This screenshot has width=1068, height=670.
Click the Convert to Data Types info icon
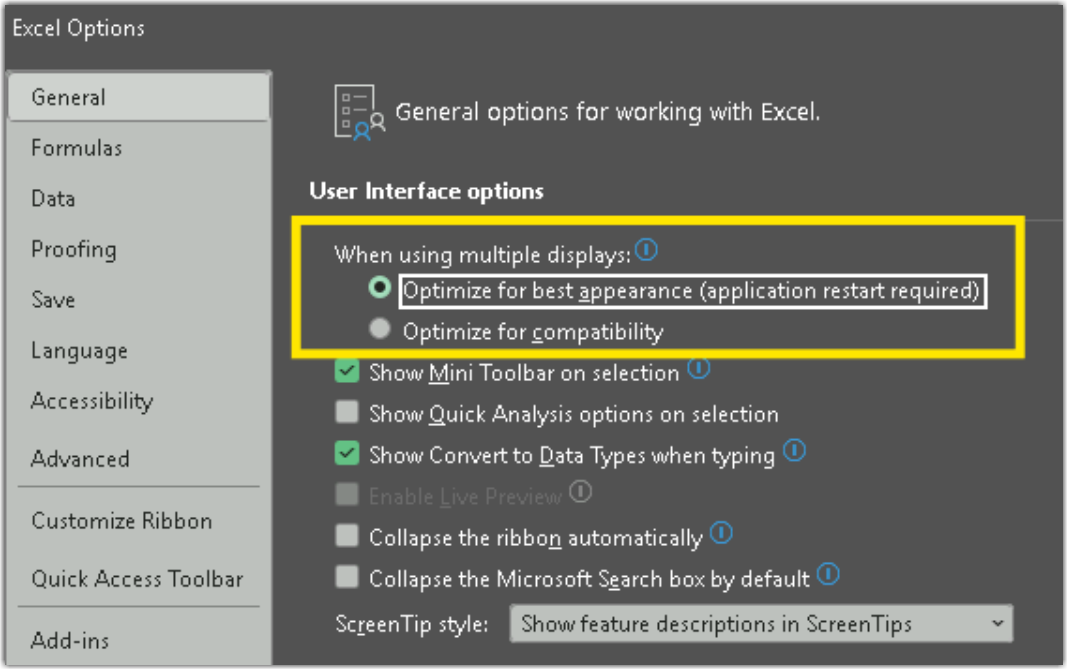click(x=796, y=452)
